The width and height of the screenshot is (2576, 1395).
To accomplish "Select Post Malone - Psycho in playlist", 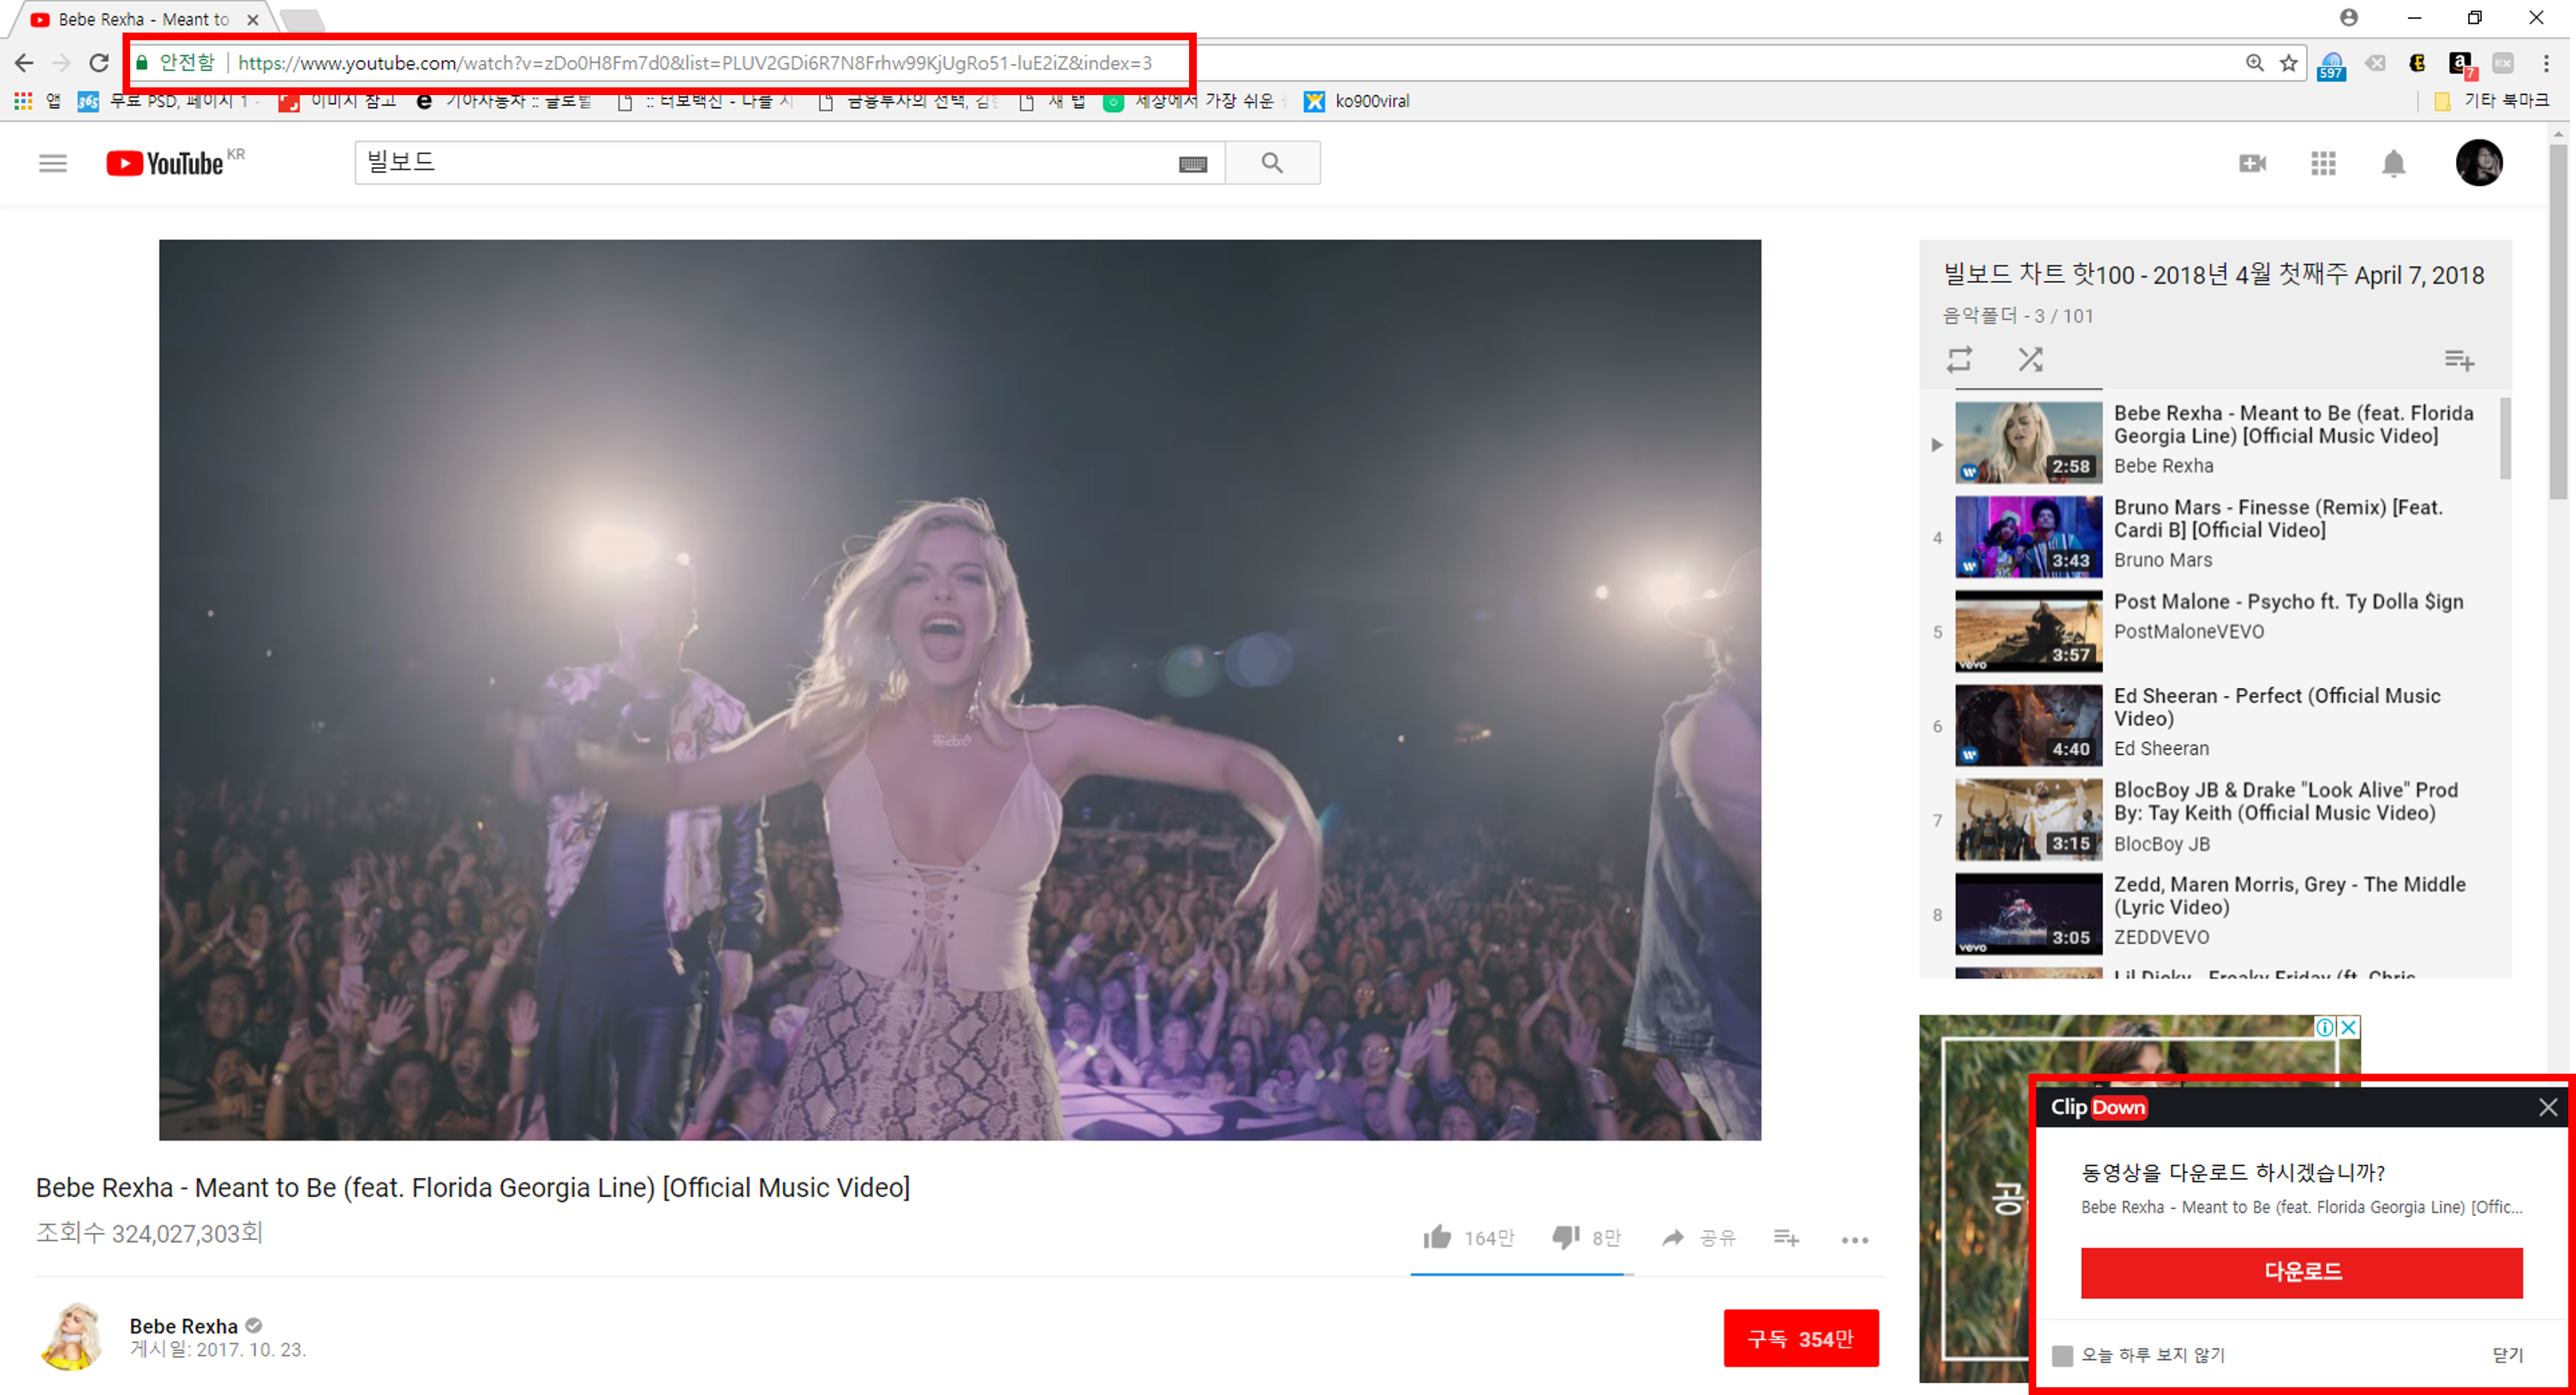I will pyautogui.click(x=2214, y=631).
